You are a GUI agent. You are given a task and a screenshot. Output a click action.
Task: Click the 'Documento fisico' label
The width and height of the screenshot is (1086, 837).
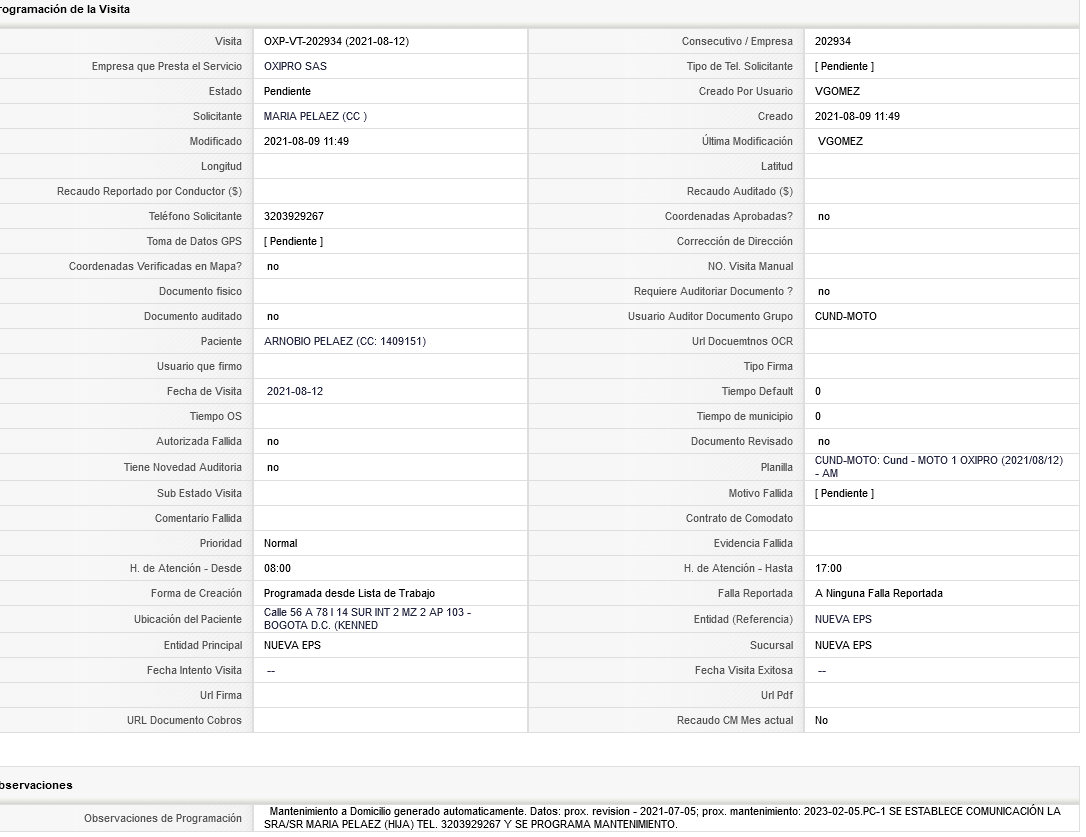[200, 292]
